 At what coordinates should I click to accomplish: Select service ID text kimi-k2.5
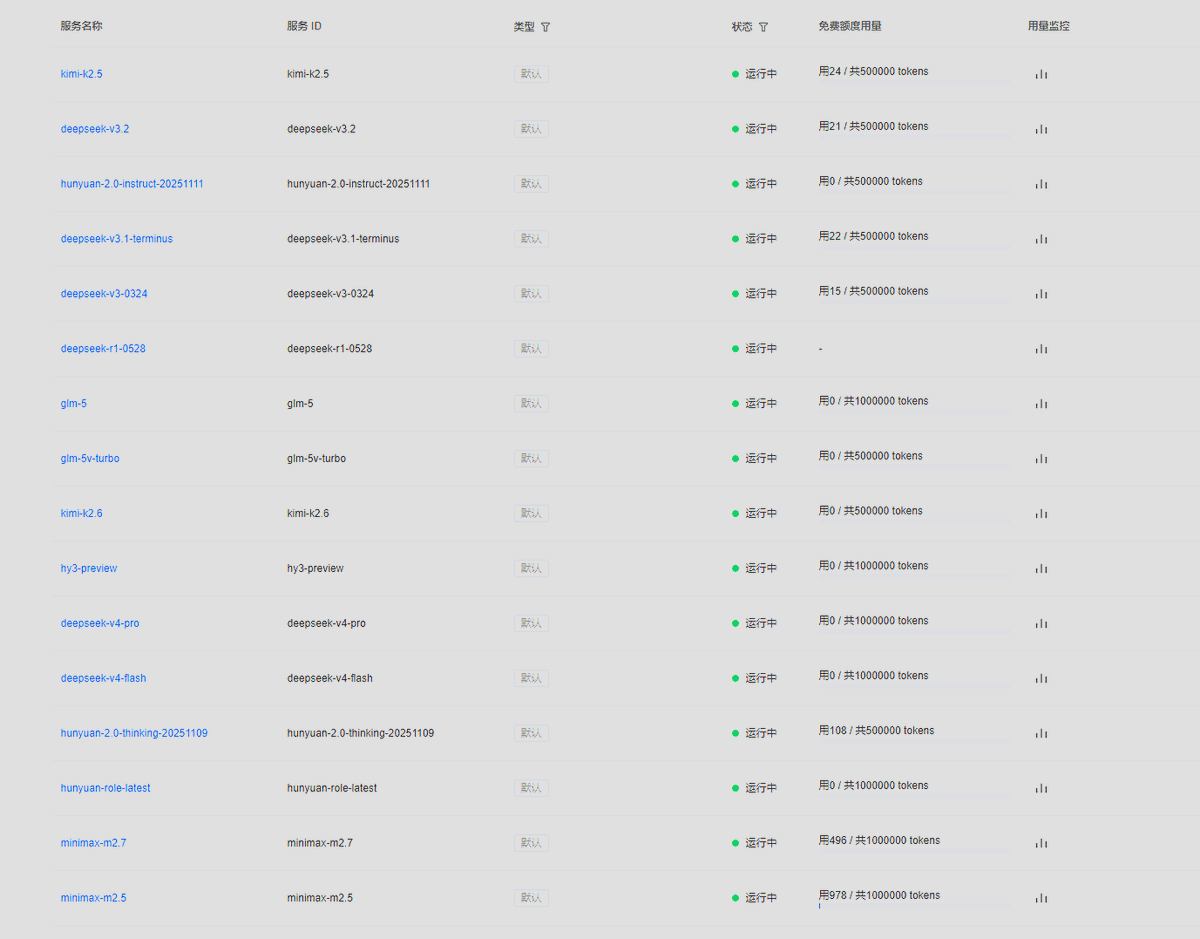click(308, 74)
